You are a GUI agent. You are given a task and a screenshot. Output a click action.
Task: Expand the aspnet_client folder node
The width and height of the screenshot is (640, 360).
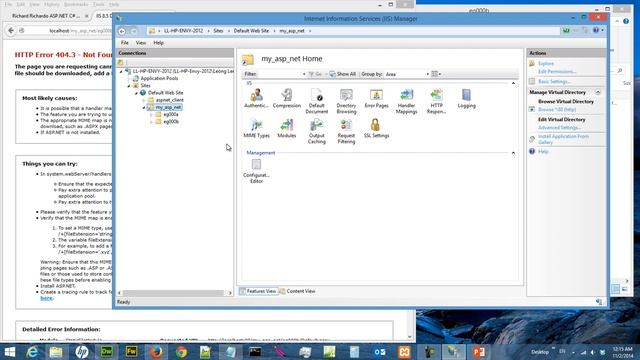point(144,100)
